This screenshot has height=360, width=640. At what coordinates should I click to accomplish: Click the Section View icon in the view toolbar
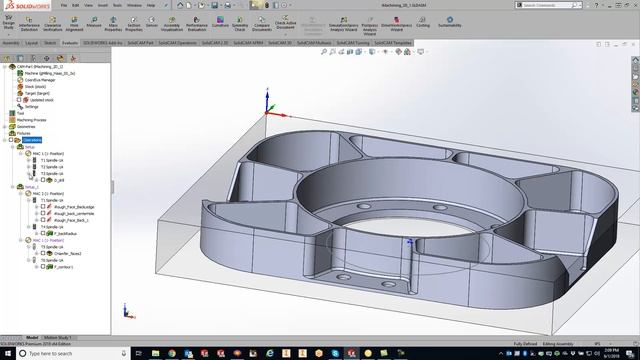[350, 52]
